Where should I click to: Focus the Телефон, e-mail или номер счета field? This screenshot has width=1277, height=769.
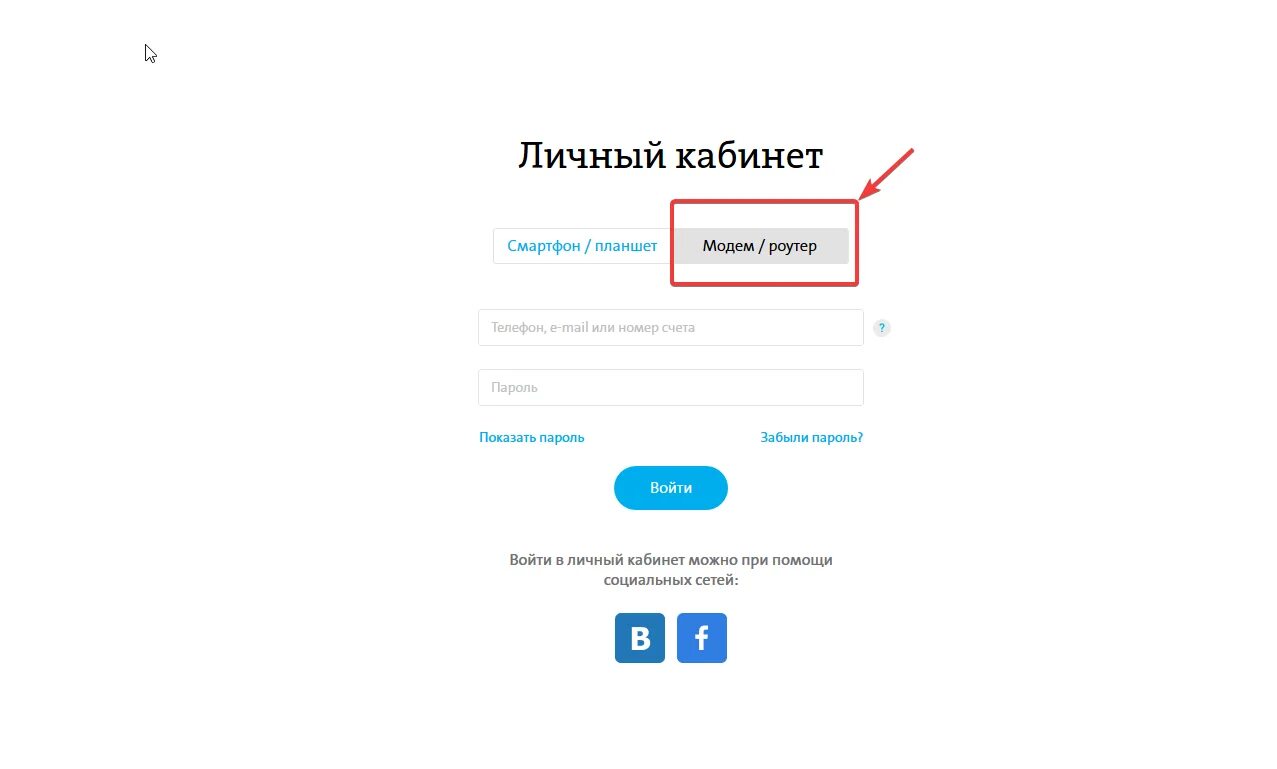[x=670, y=327]
